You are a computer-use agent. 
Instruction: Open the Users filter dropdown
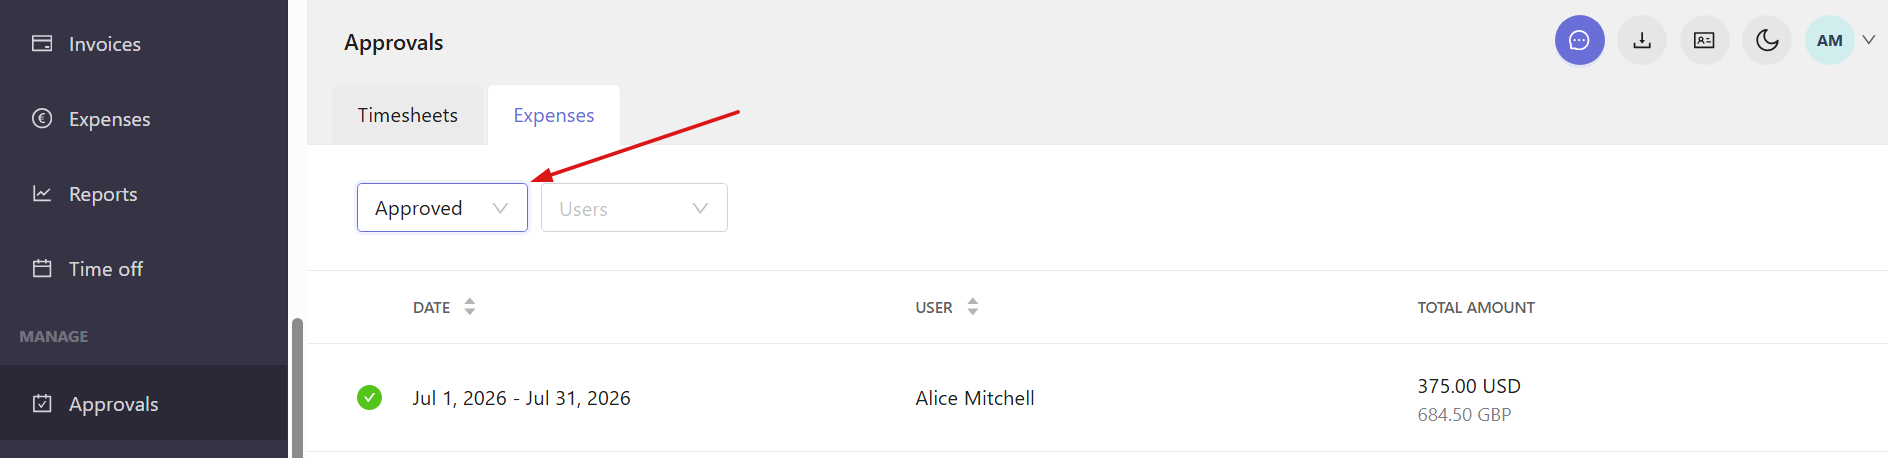634,208
